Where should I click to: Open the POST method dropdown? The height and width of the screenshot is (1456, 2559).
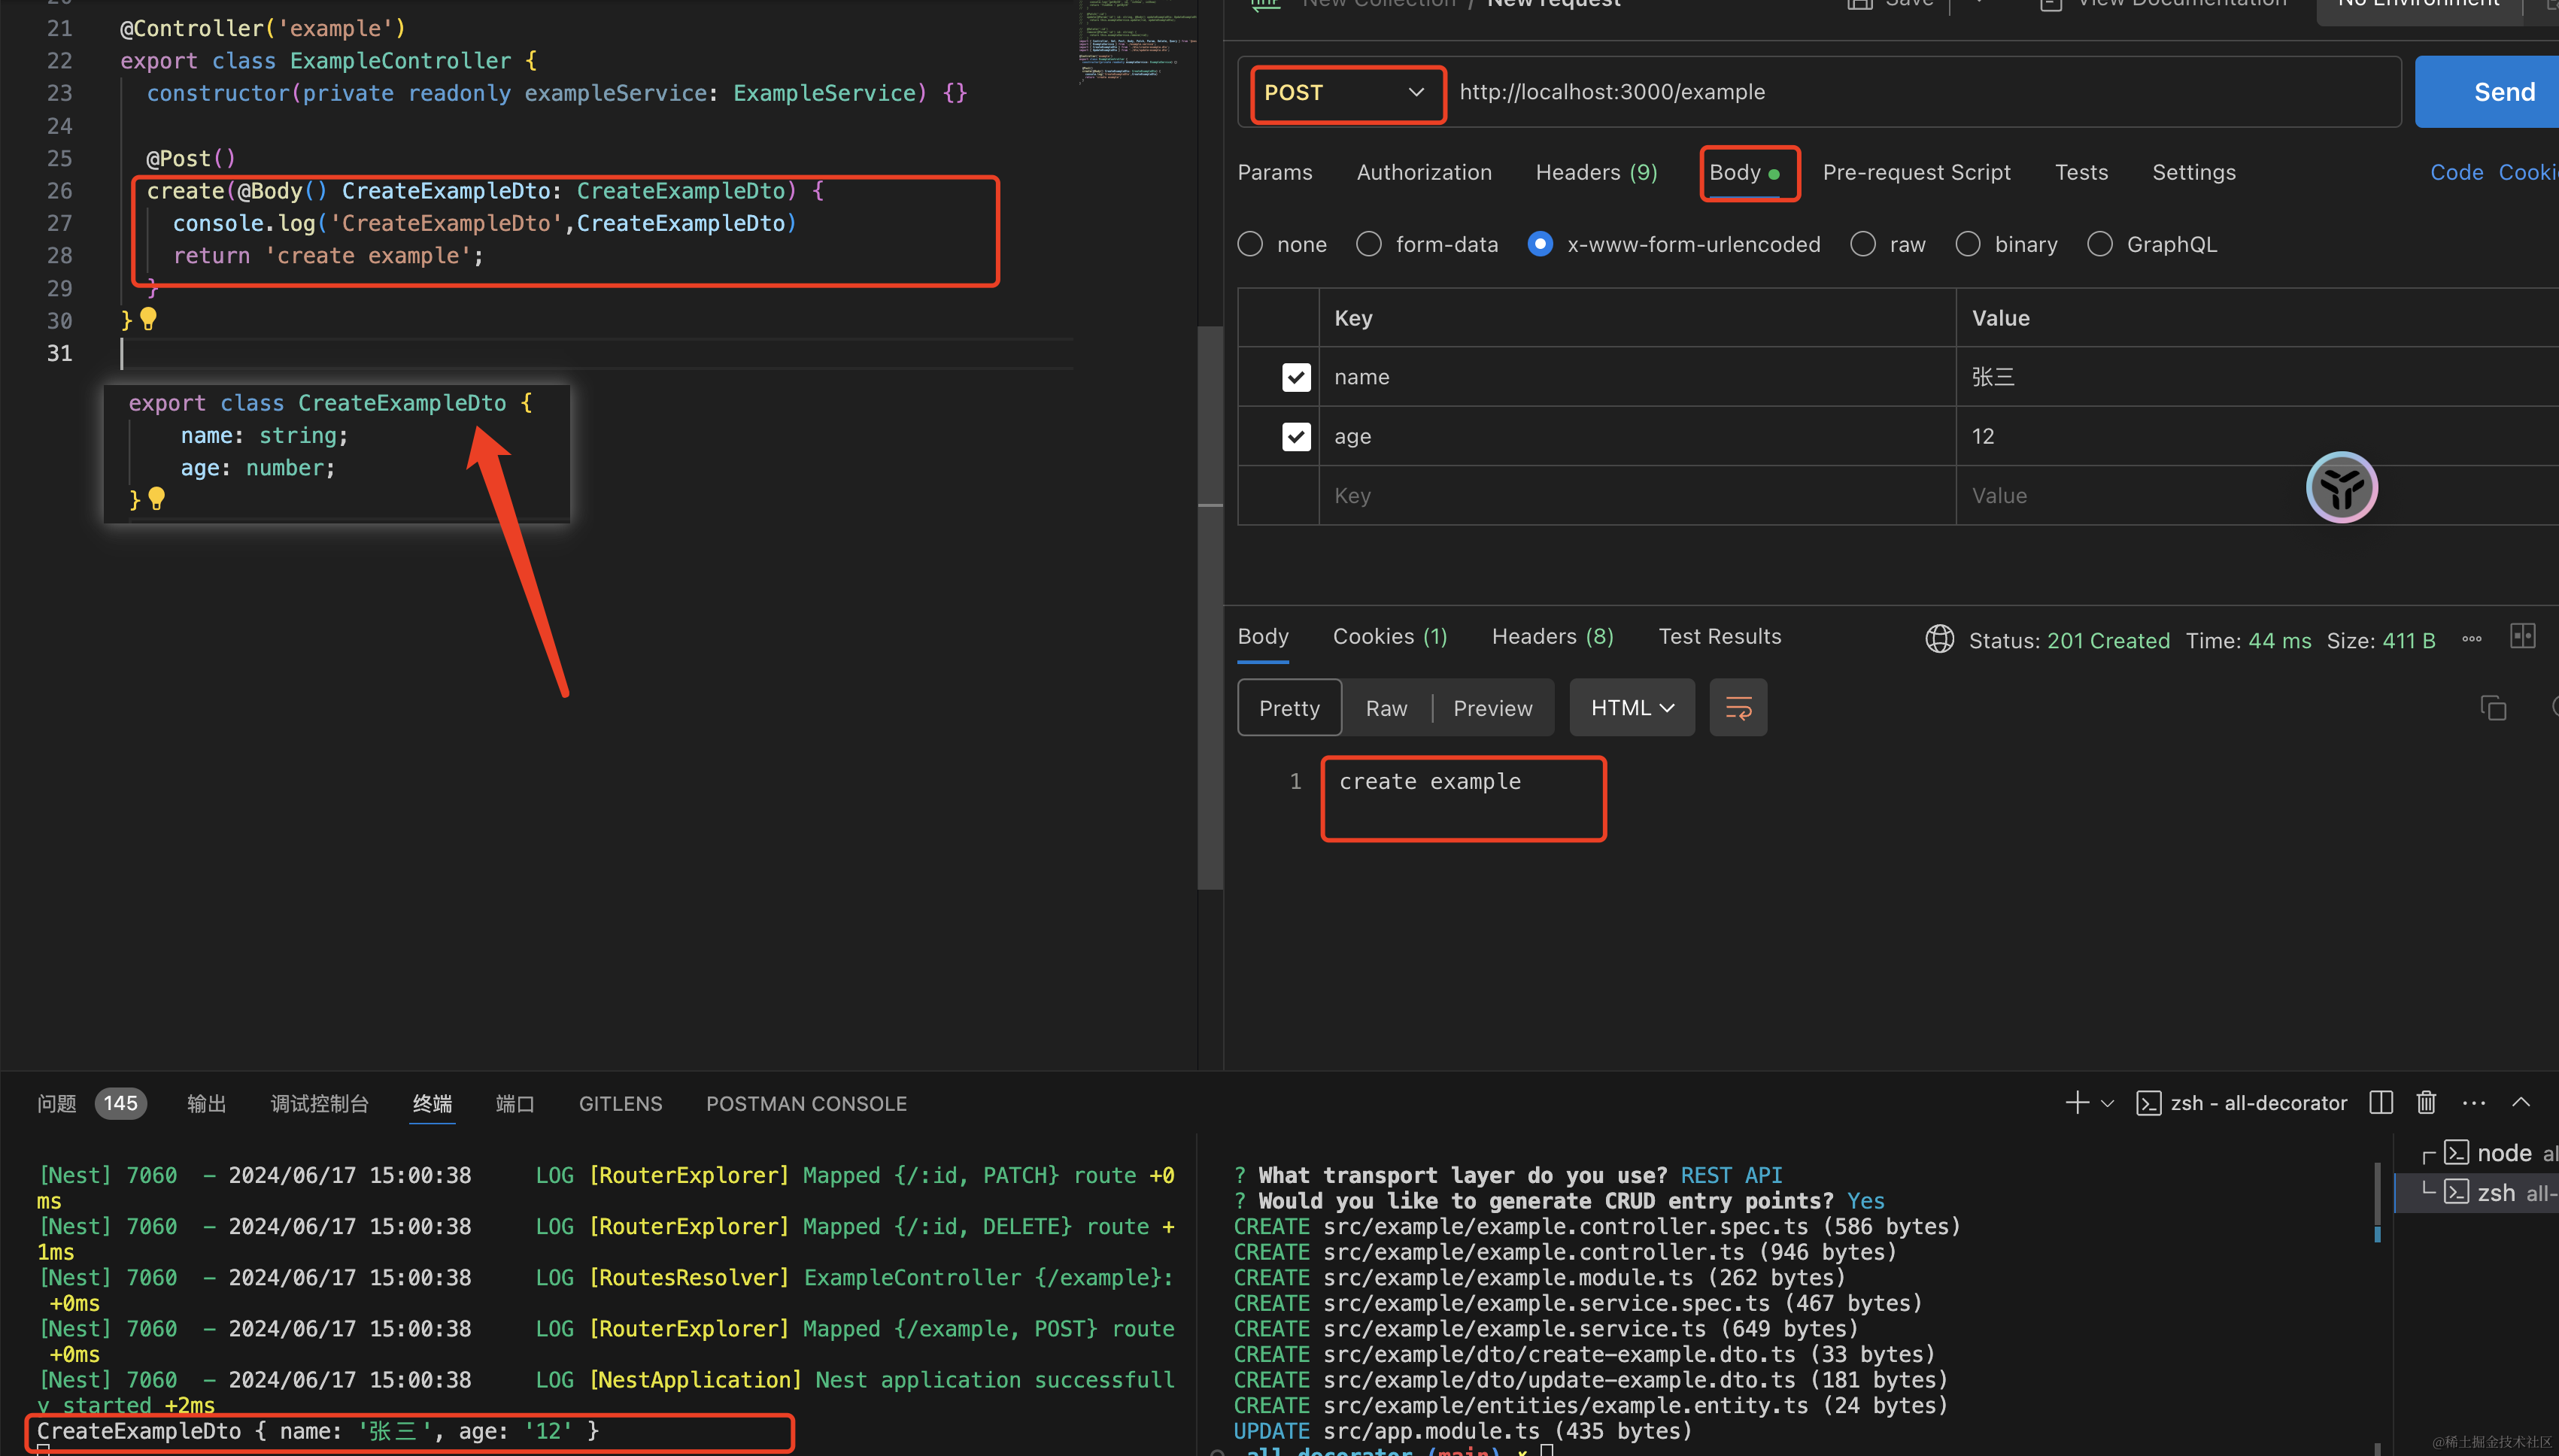coord(1346,93)
